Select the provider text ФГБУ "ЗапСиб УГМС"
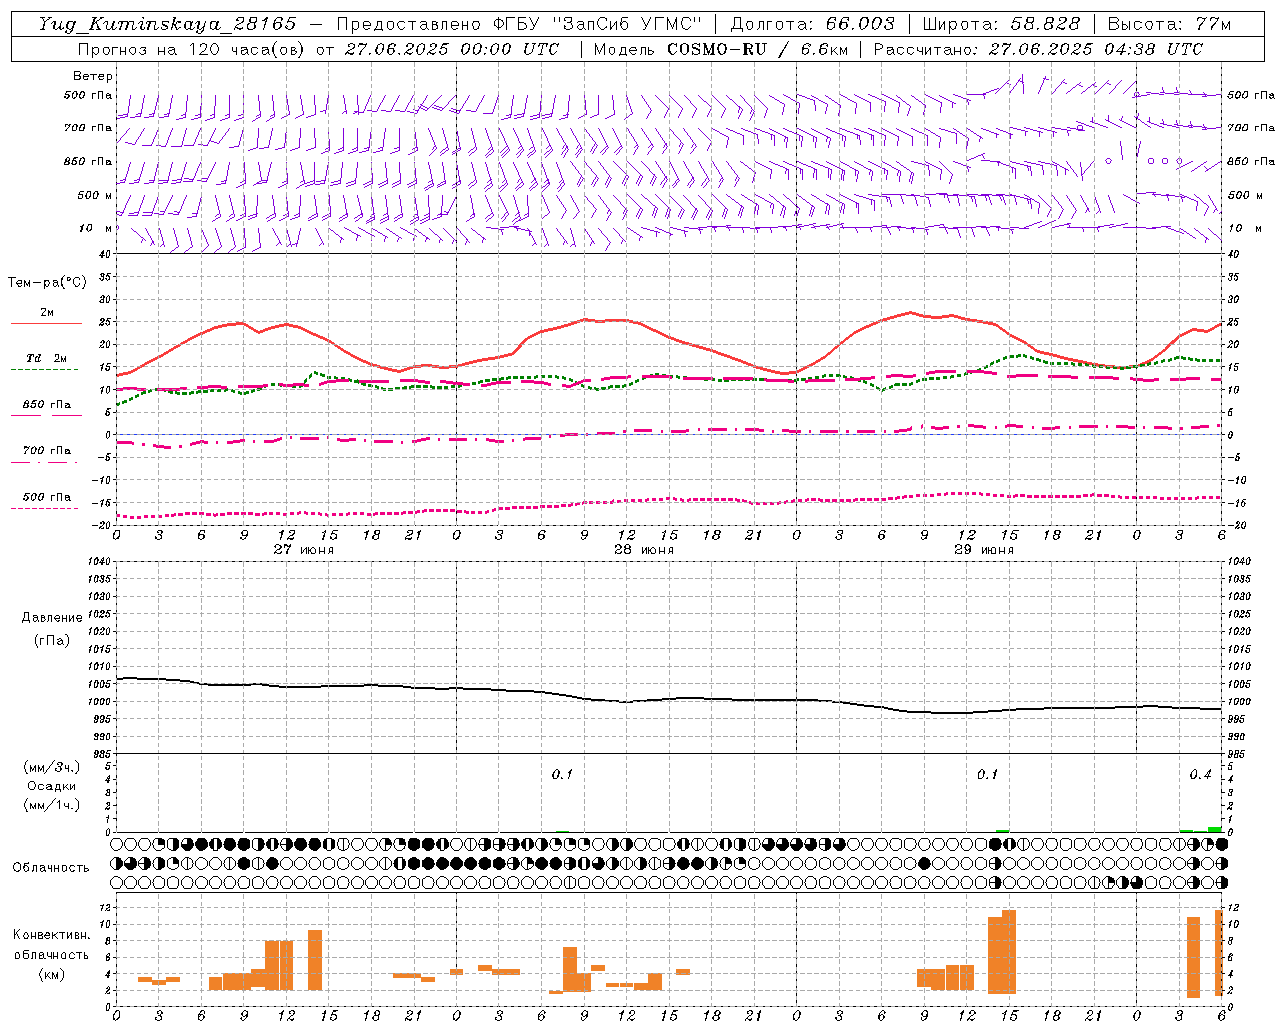Image resolution: width=1280 pixels, height=1024 pixels. coord(597,24)
